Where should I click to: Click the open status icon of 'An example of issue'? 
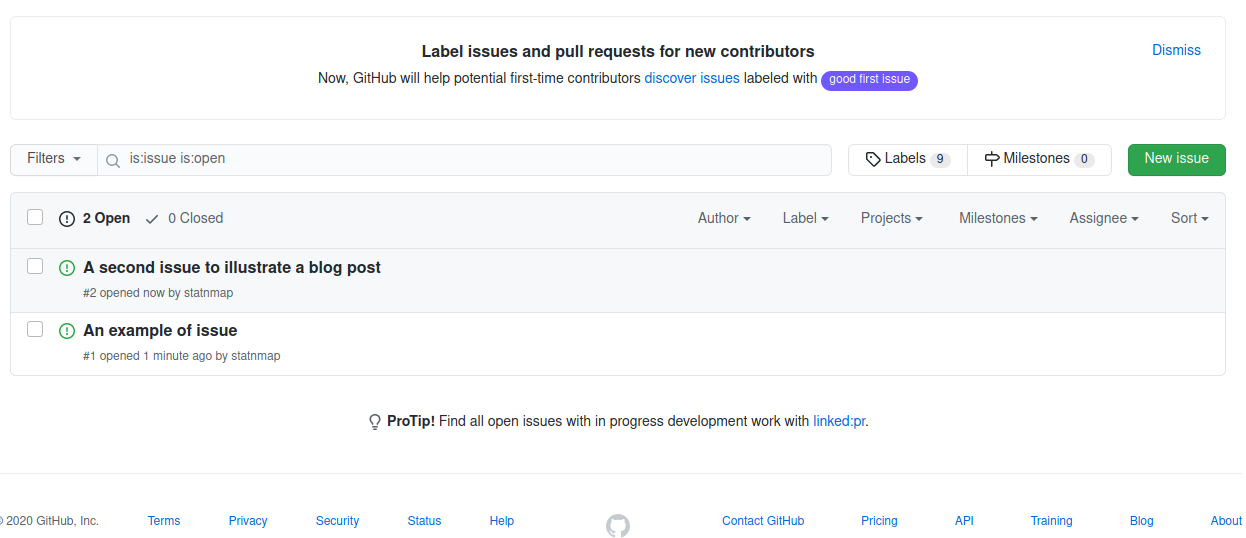pyautogui.click(x=67, y=331)
